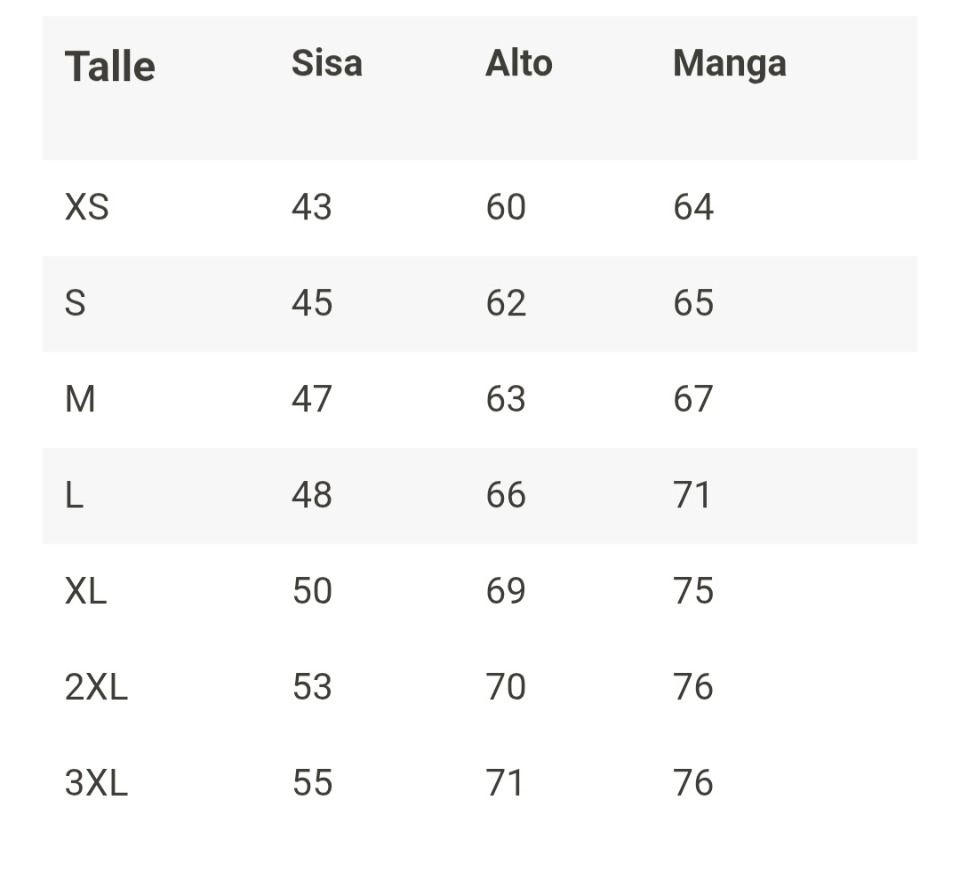This screenshot has width=960, height=872.
Task: Click the Alto column header
Action: pos(518,64)
